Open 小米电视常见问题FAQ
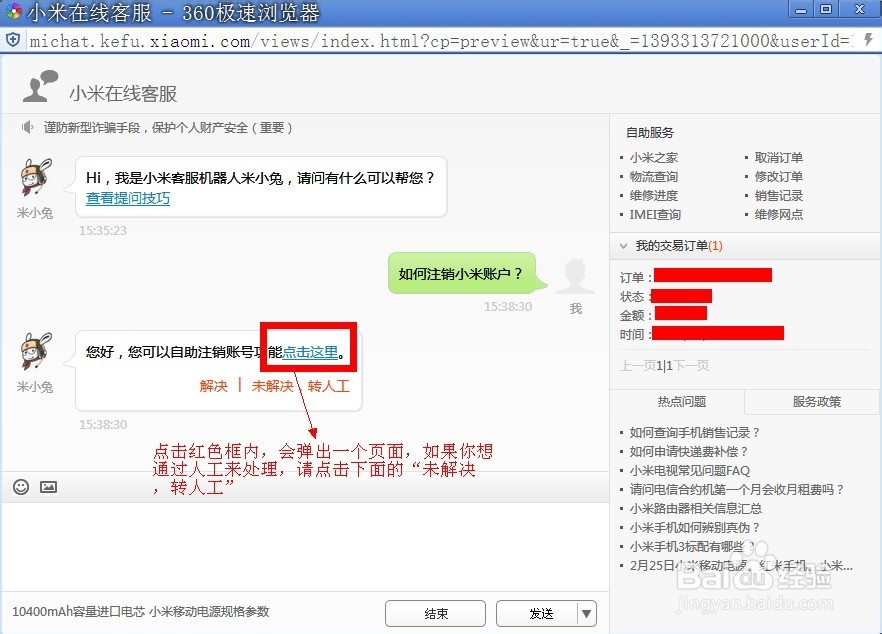882x634 pixels. (x=690, y=470)
